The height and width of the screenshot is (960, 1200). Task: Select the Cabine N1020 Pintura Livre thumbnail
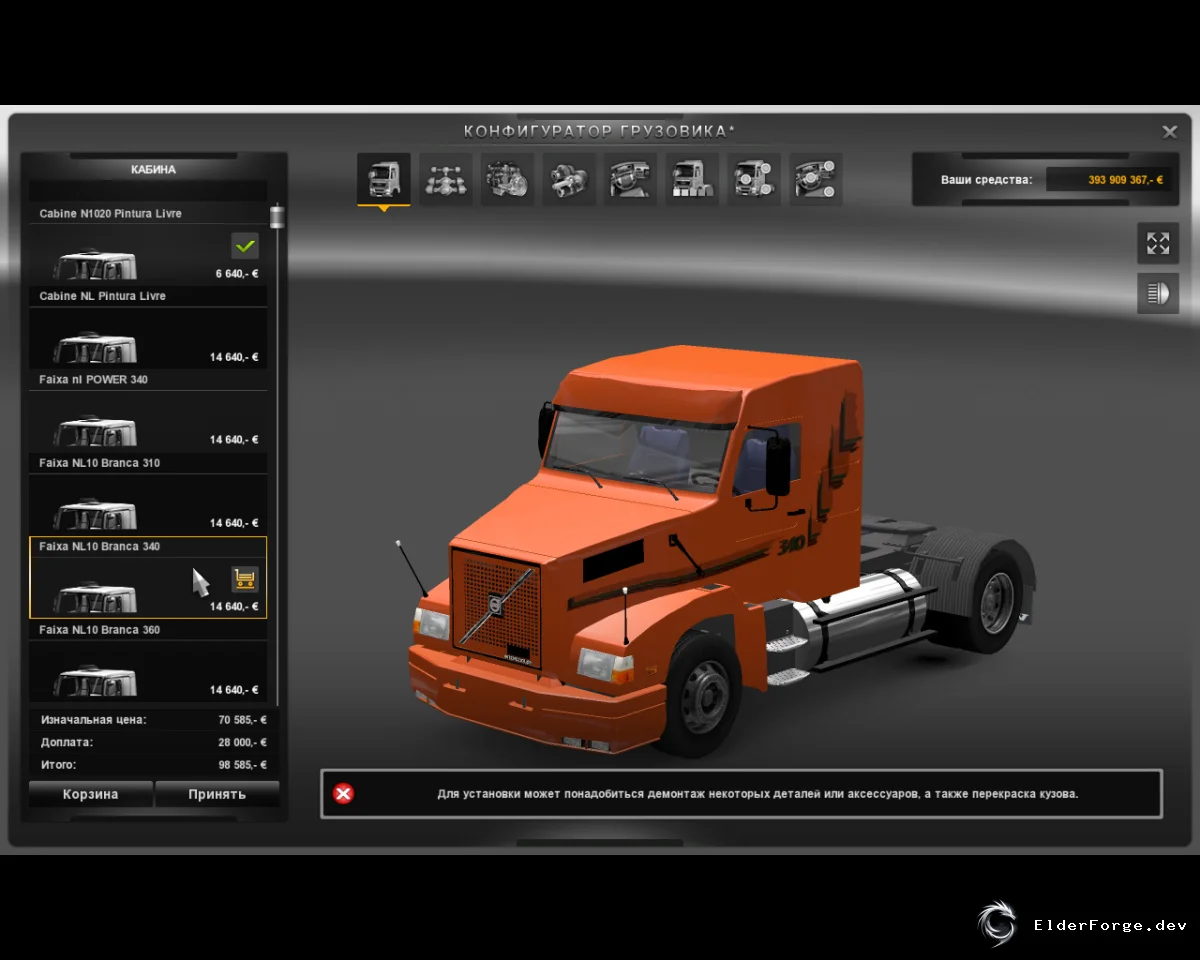tap(96, 265)
